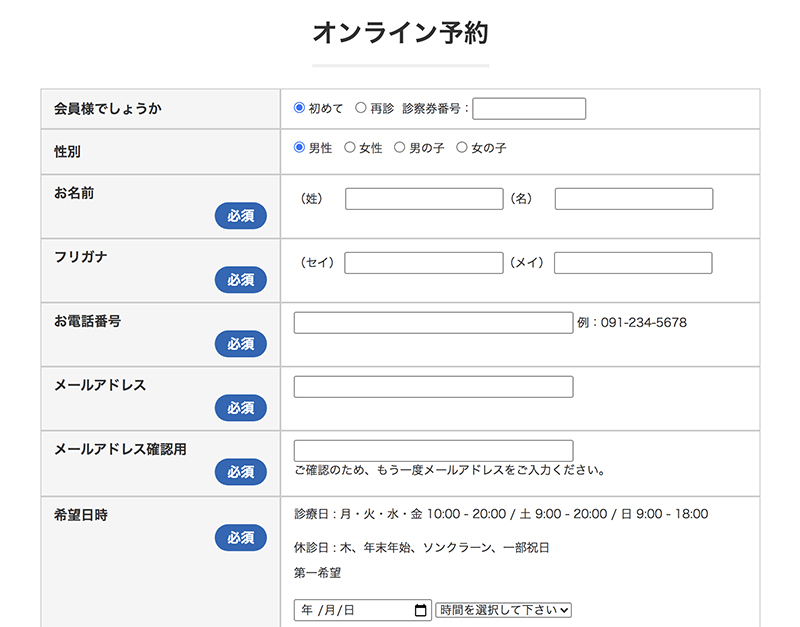Select 女の子 radio button
This screenshot has width=800, height=627.
[x=462, y=148]
